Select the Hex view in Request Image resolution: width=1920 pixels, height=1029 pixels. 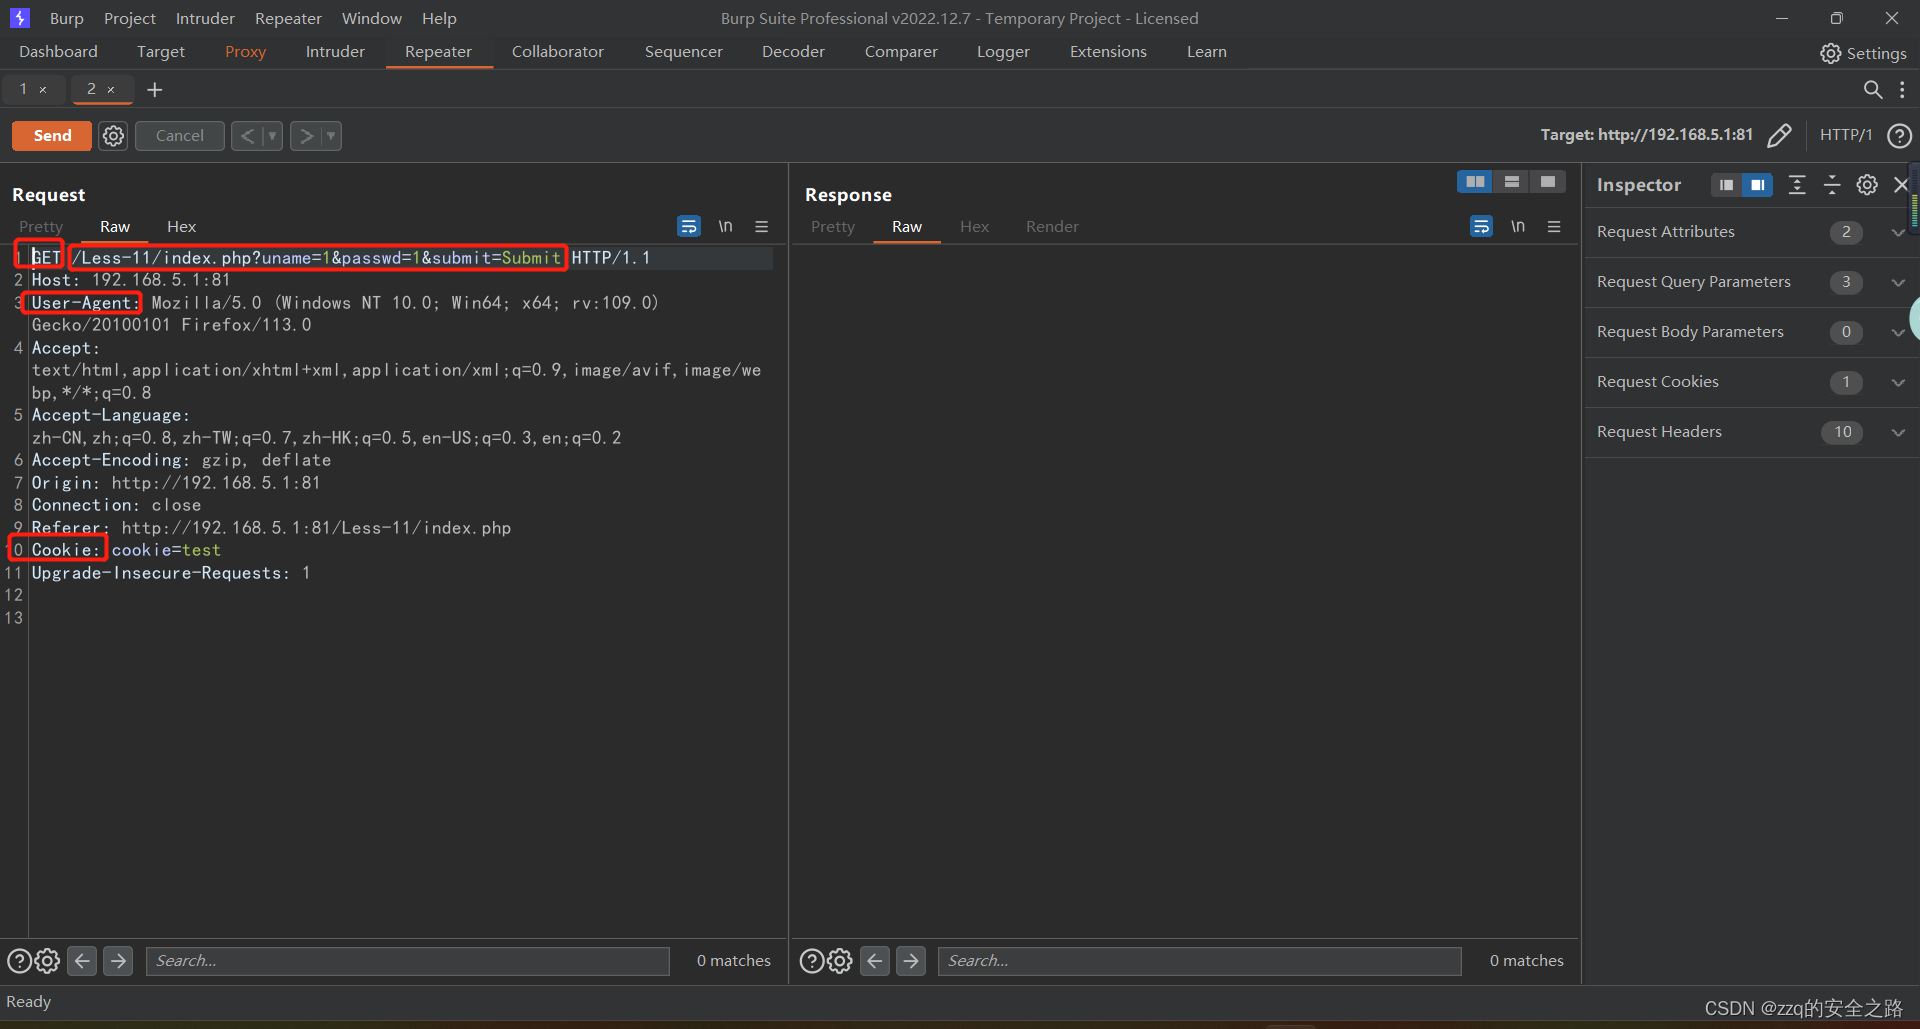[181, 227]
